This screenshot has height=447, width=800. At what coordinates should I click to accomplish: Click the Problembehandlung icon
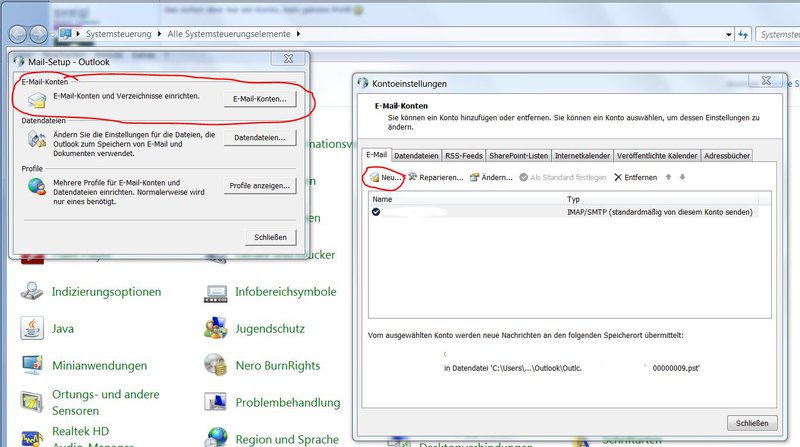tap(215, 402)
